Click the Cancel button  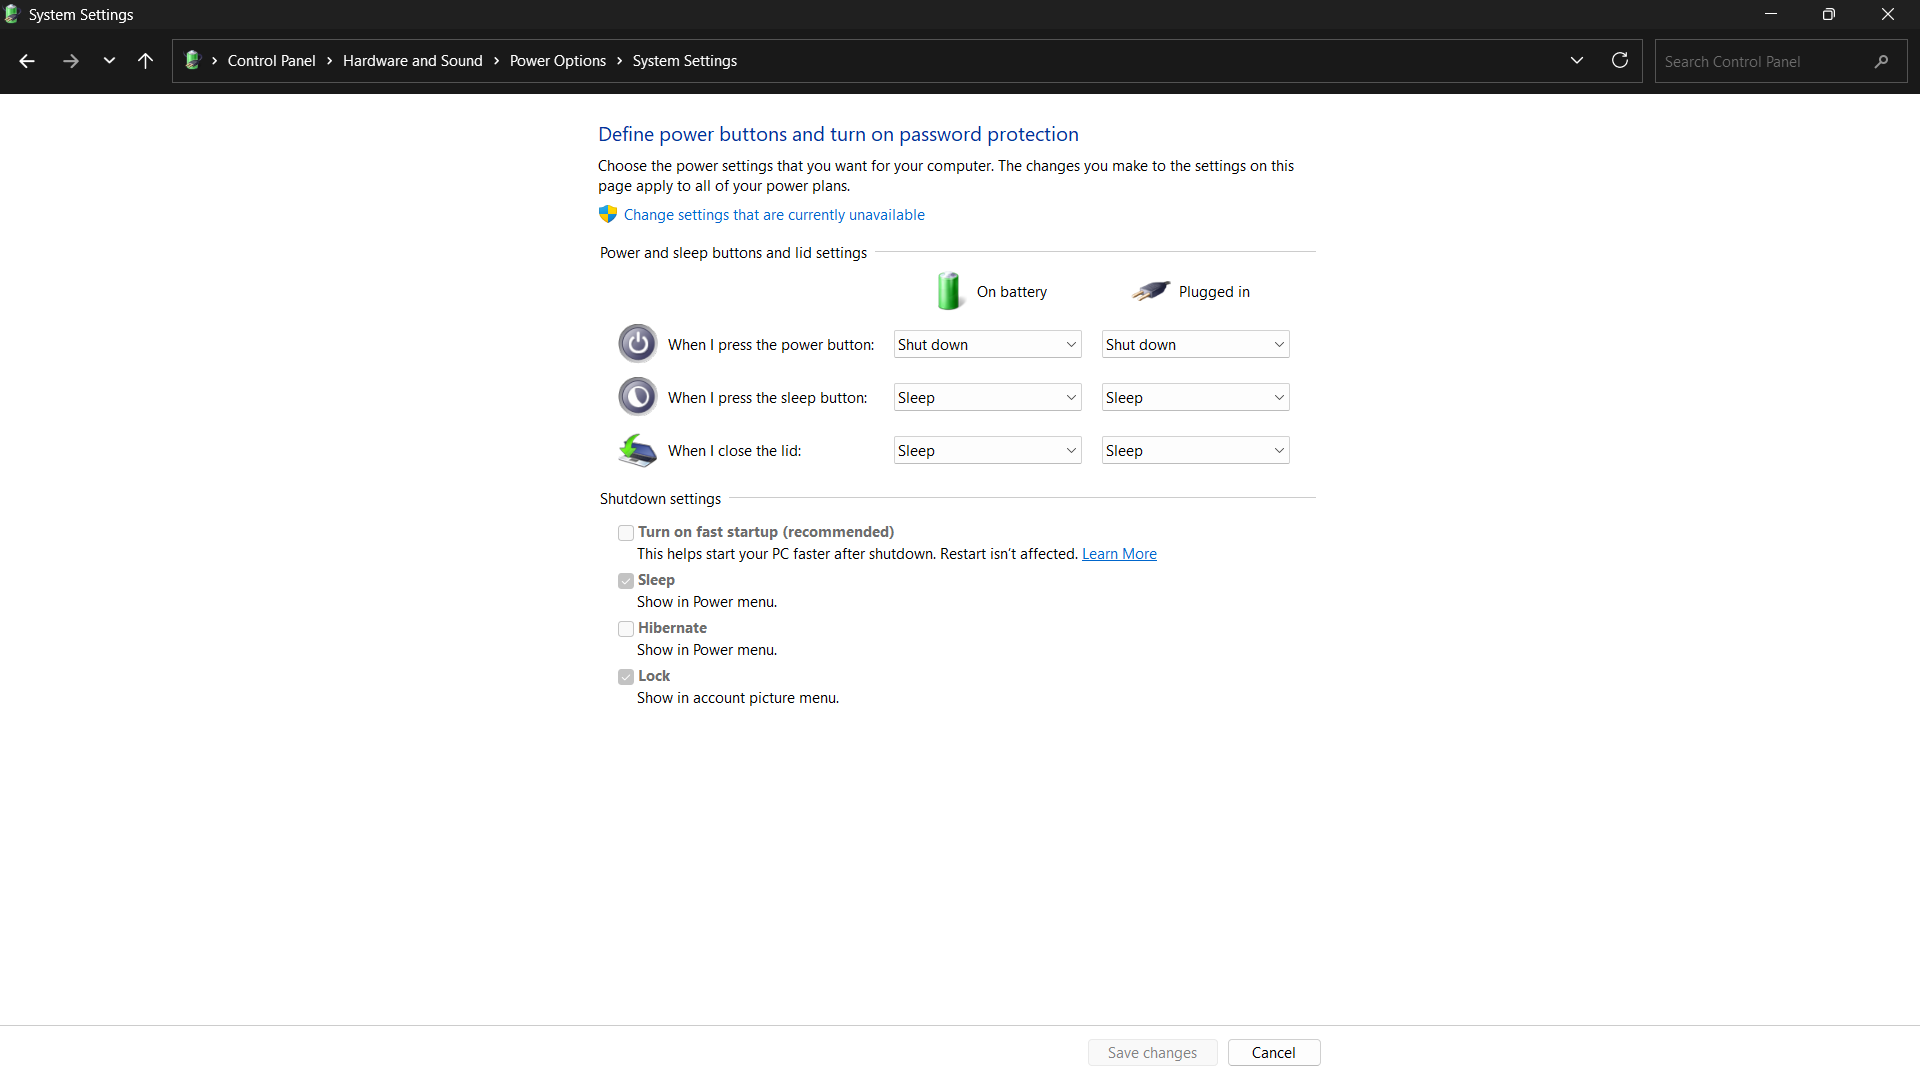click(x=1273, y=1053)
